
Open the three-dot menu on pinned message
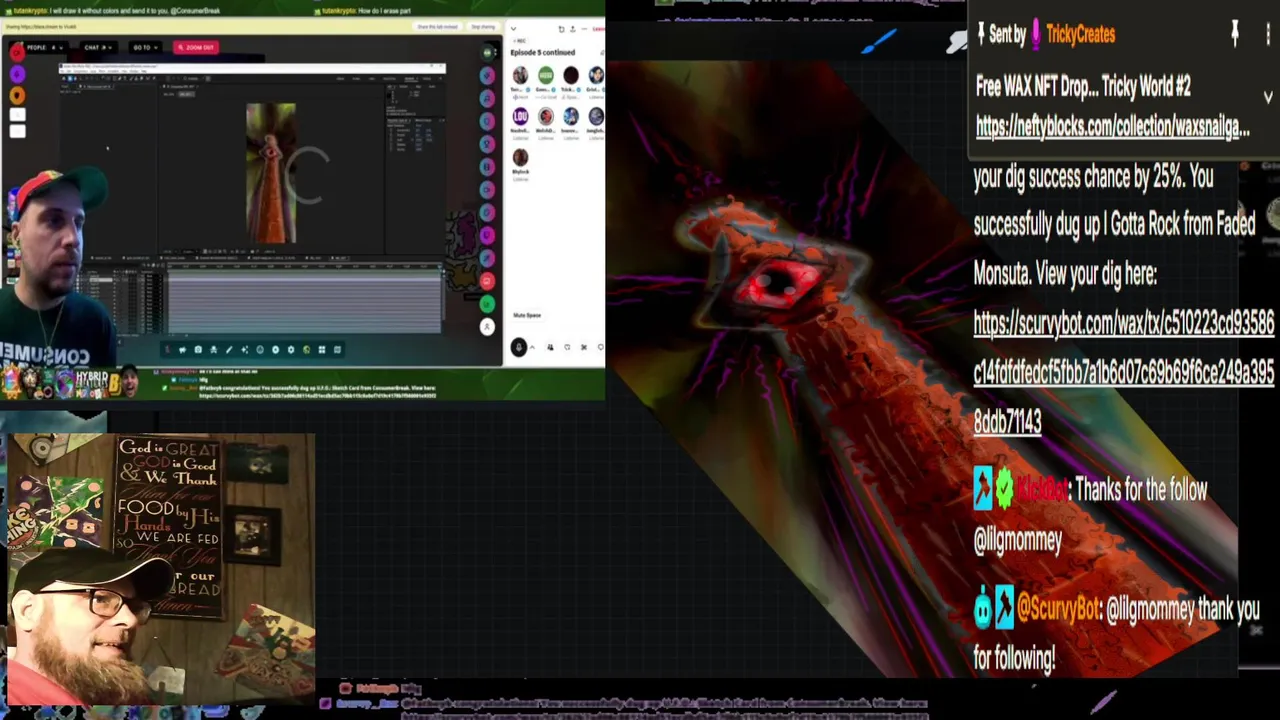[1267, 35]
